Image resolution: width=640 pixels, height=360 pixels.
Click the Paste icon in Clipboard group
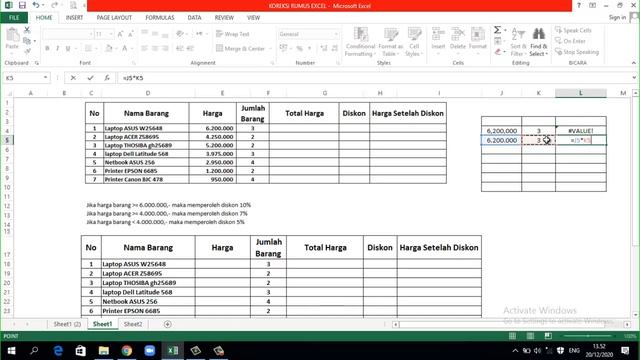(x=12, y=39)
